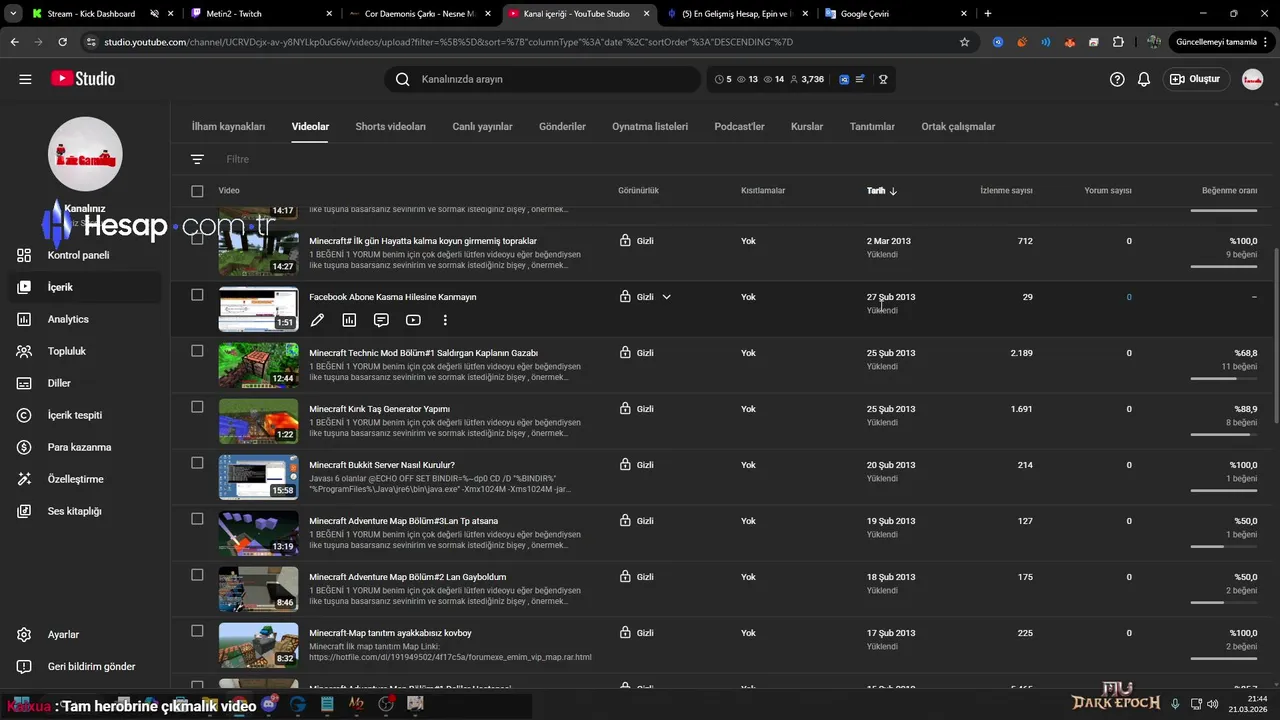Open comment count 0 for Facebook Abone video

pyautogui.click(x=1129, y=297)
